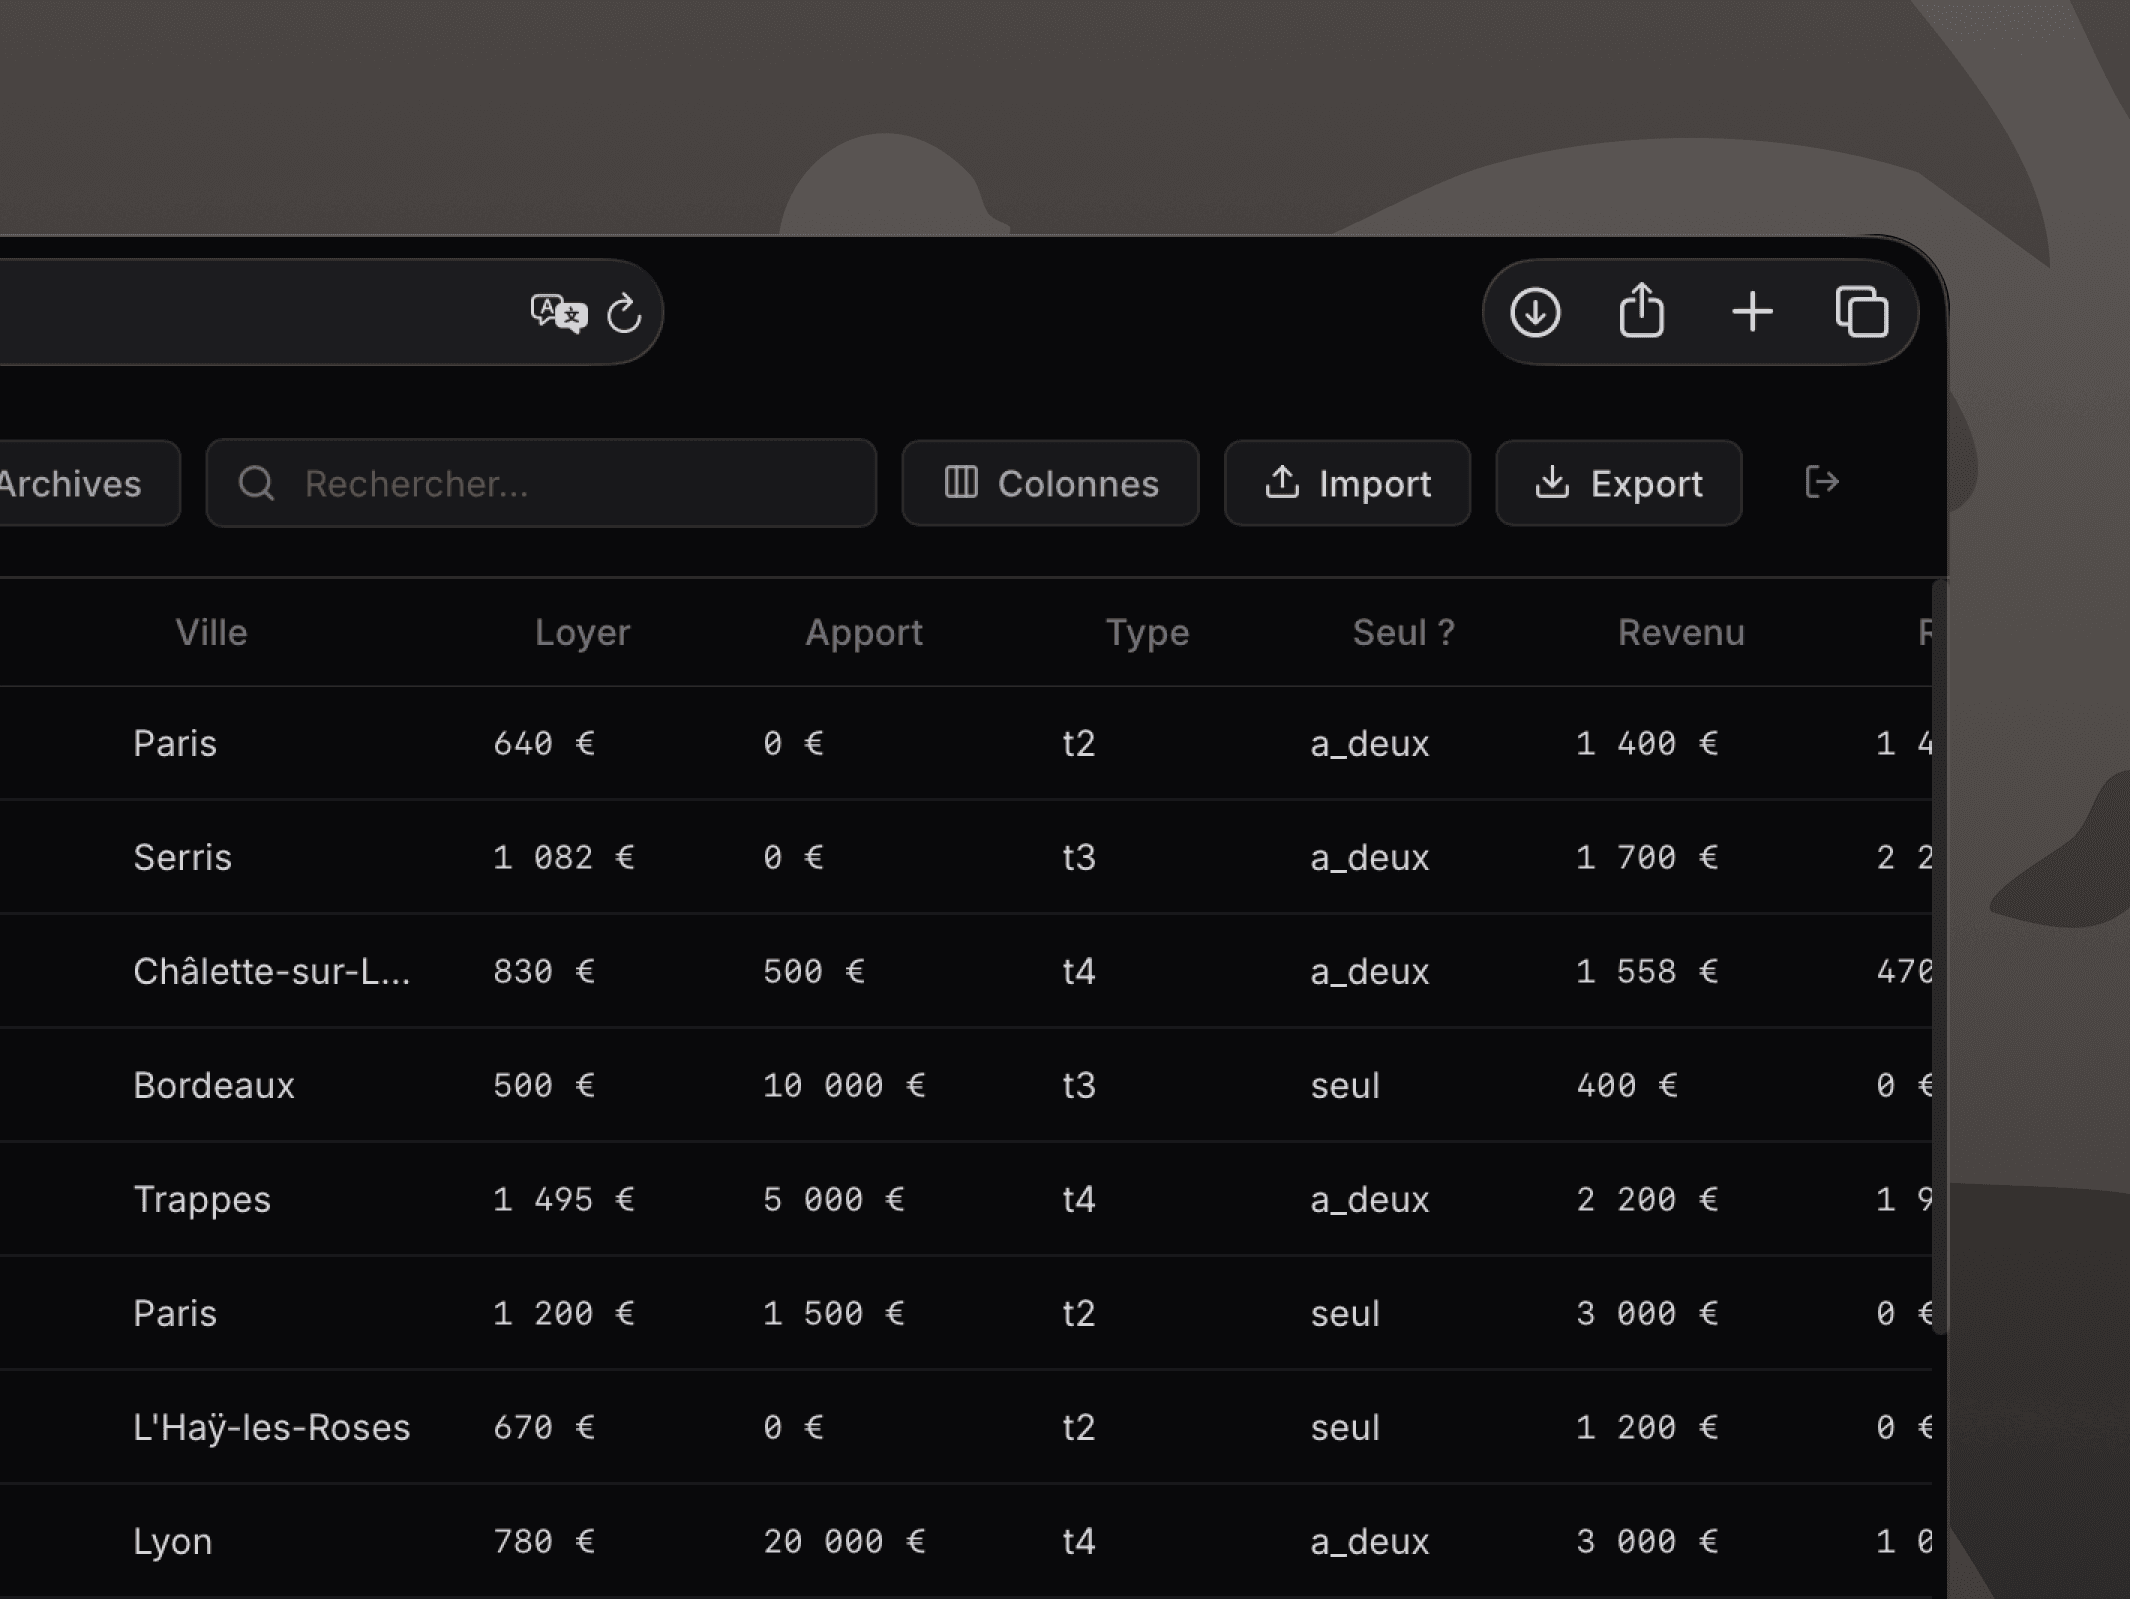
Task: Click the '830 €' rent value
Action: pyautogui.click(x=543, y=971)
